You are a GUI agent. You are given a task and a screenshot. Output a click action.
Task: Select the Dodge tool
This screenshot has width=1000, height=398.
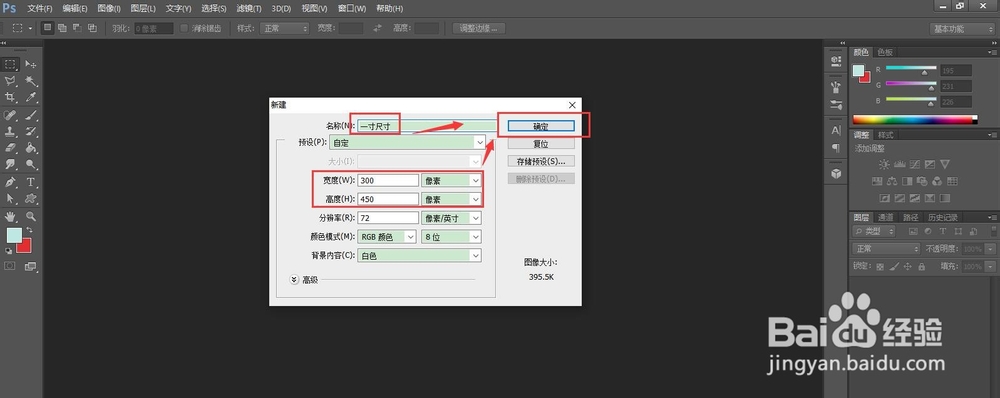(x=31, y=165)
